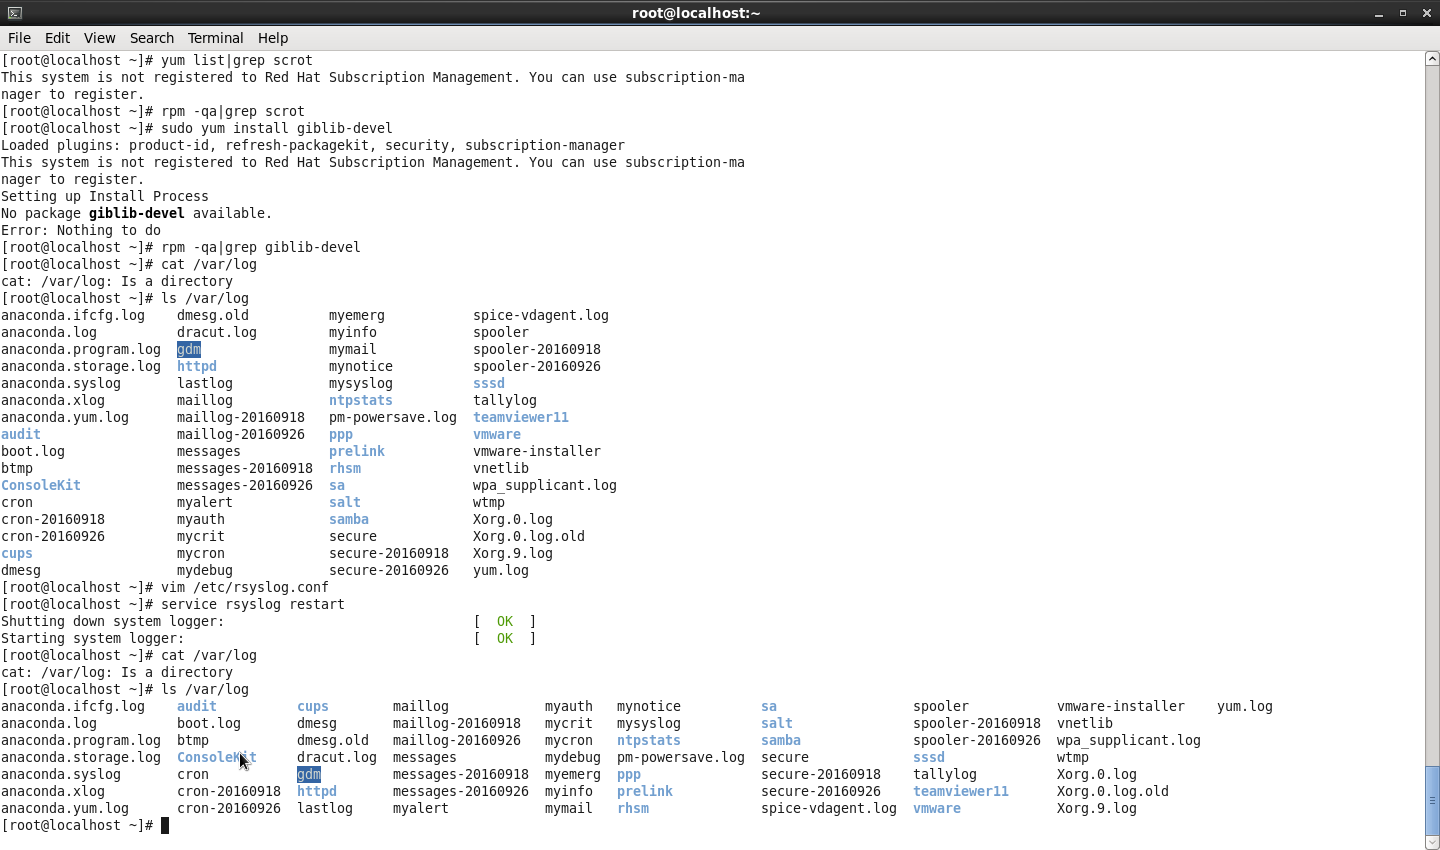This screenshot has width=1440, height=850.
Task: Open the Terminal menu
Action: [x=215, y=38]
